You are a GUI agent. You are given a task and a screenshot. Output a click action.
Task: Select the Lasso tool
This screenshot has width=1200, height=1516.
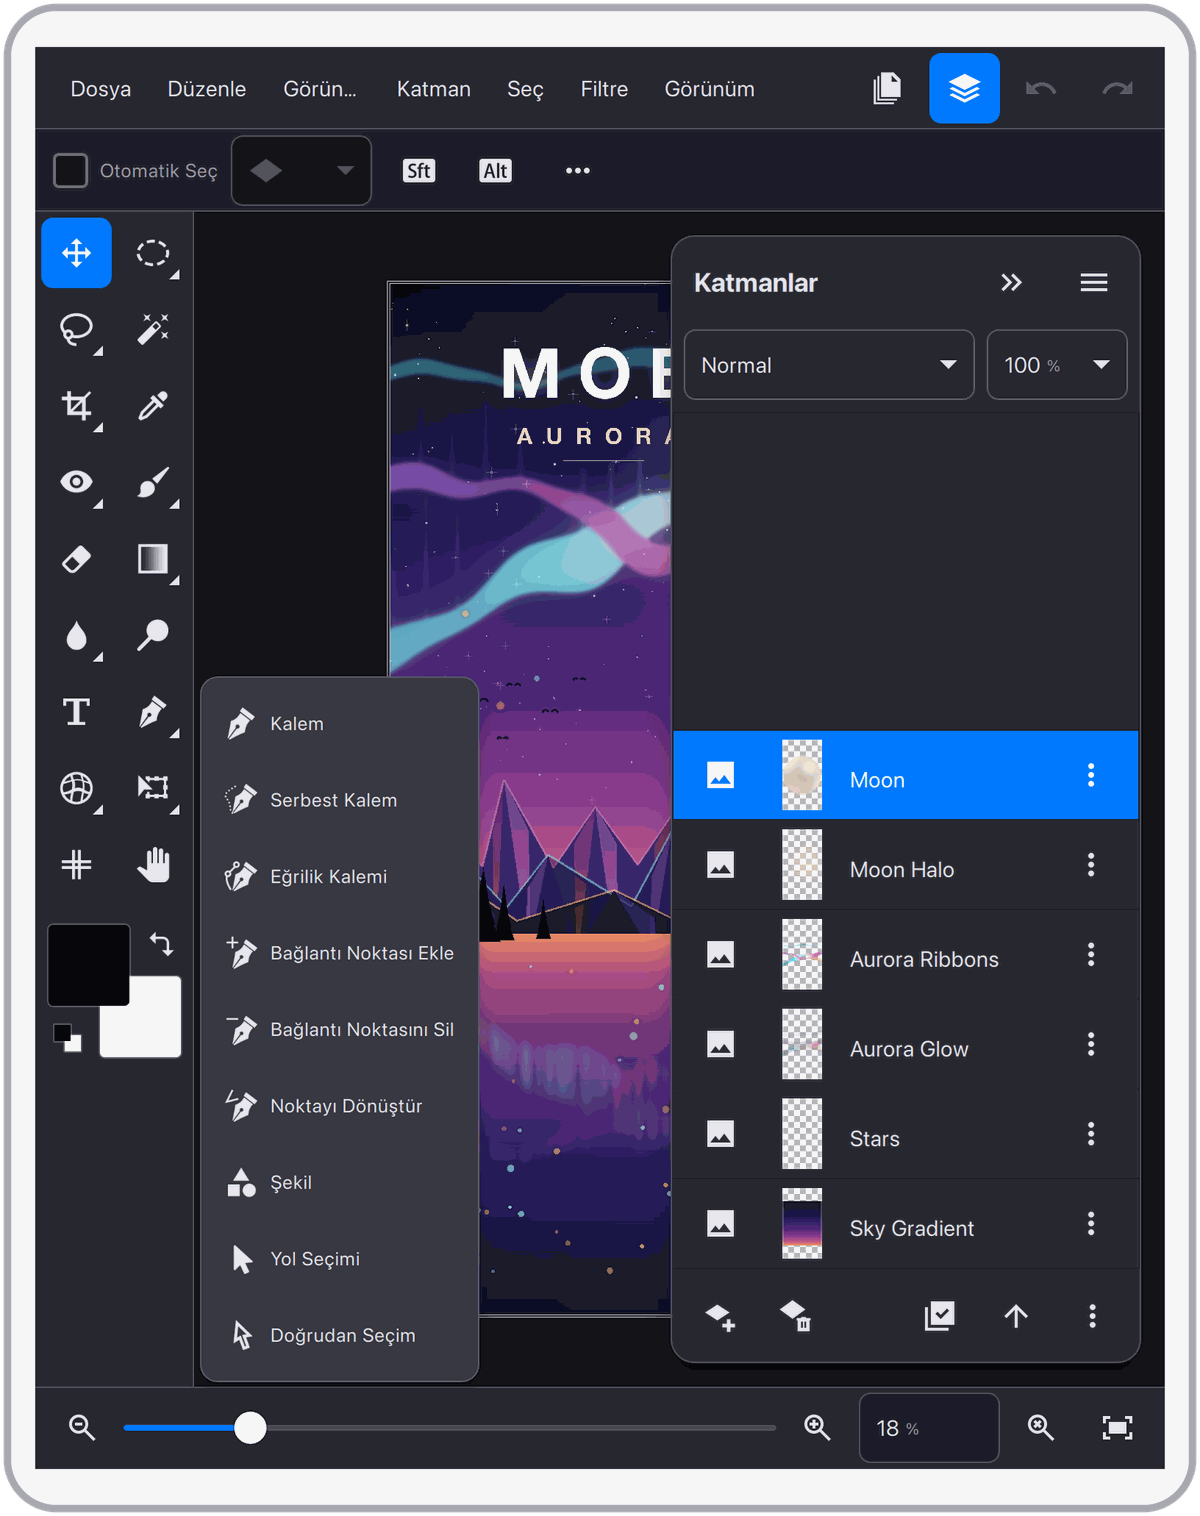point(77,329)
